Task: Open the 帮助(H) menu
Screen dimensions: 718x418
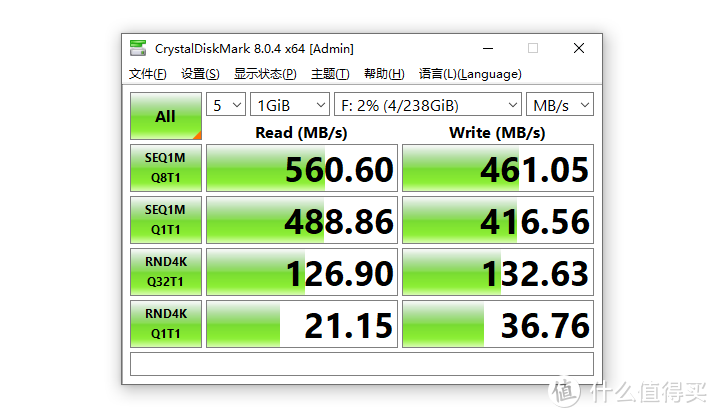Action: (x=384, y=74)
